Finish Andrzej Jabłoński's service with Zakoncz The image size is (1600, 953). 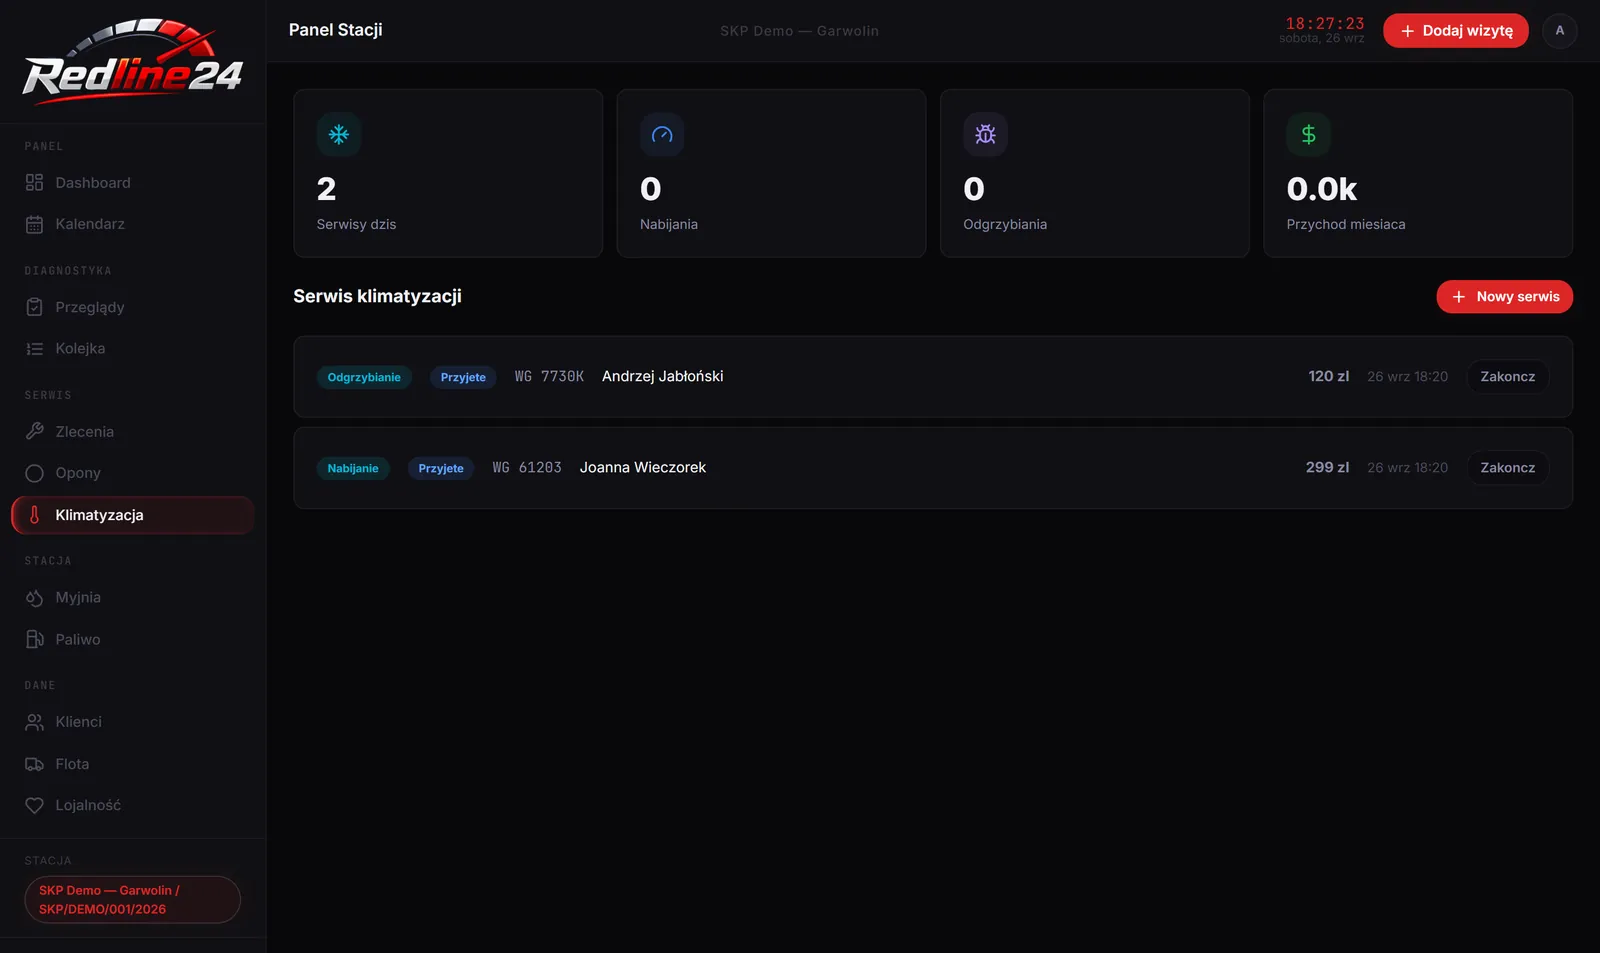point(1507,377)
